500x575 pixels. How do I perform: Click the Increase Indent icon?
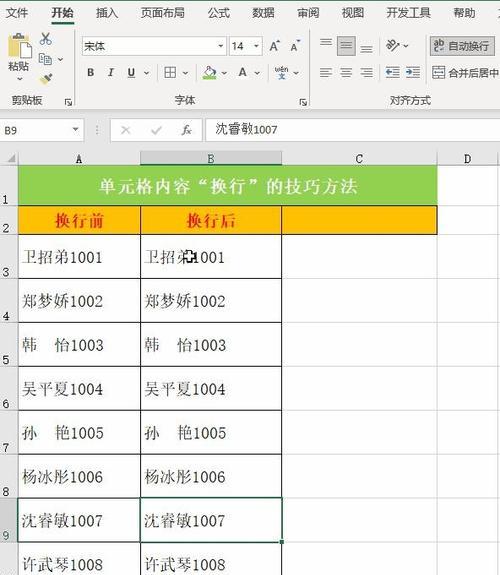pos(413,72)
